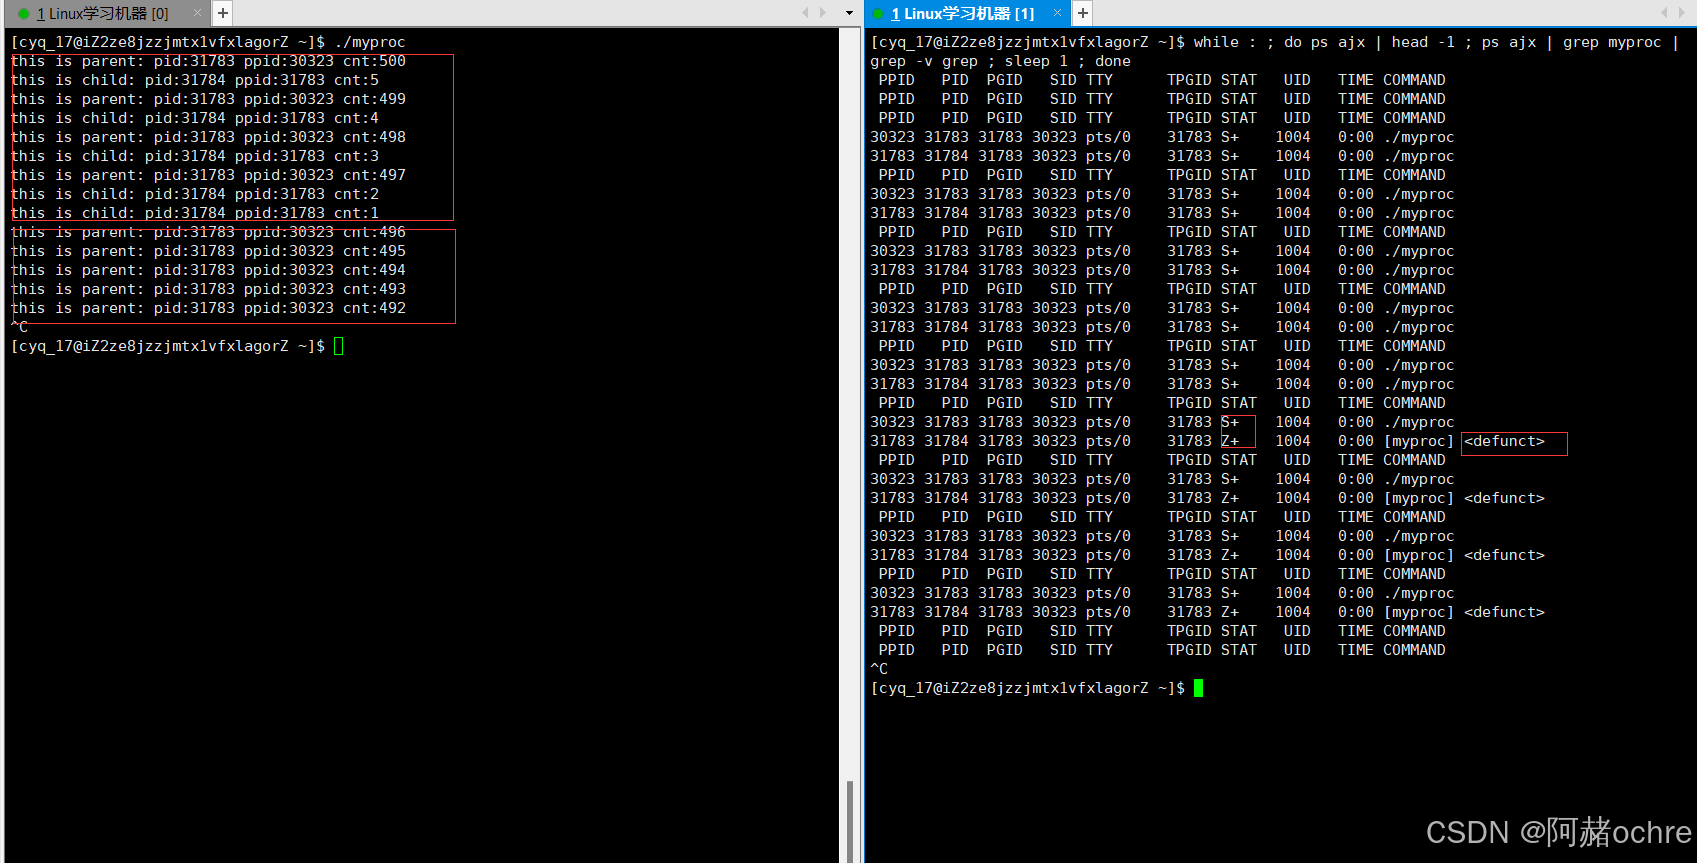
Task: Open the left pane tab list dropdown
Action: (849, 13)
